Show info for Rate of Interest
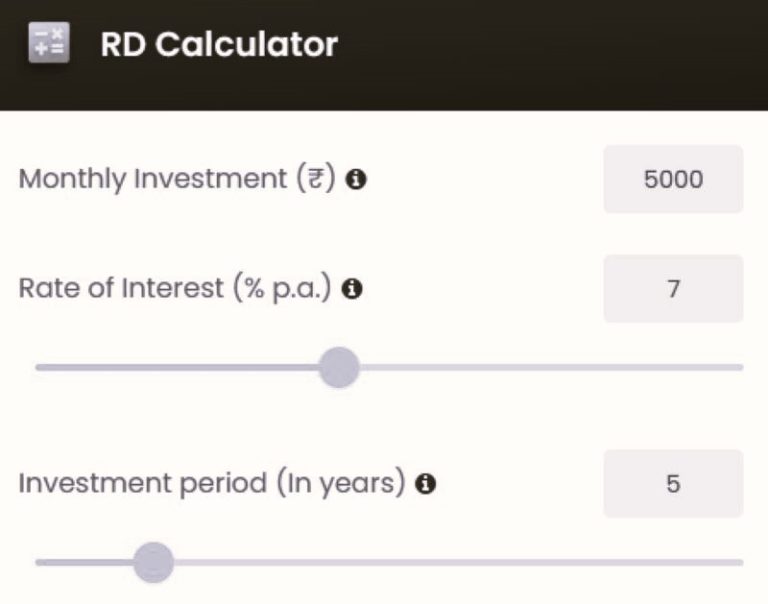768x604 pixels. (x=351, y=289)
